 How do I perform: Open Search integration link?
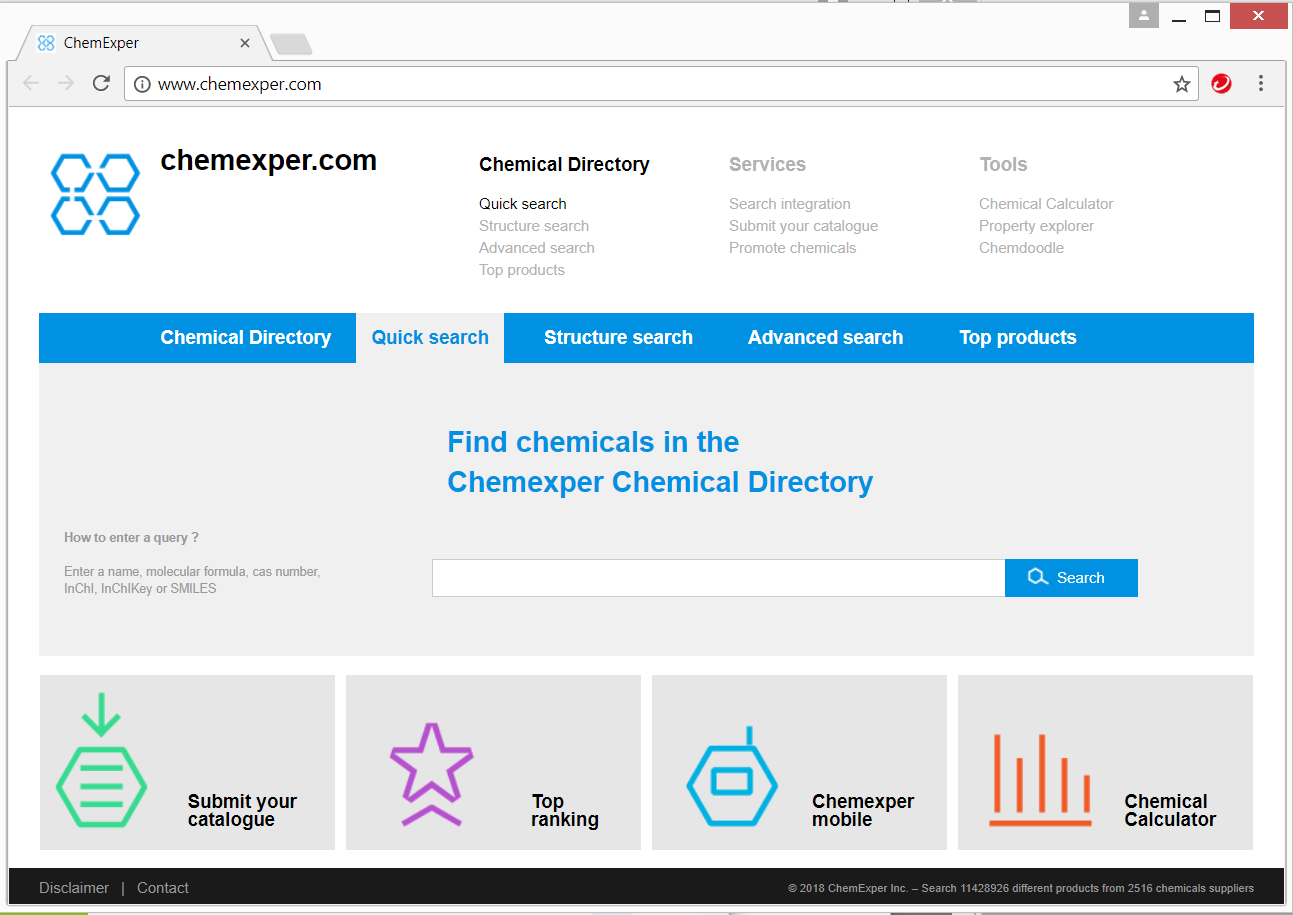point(790,204)
